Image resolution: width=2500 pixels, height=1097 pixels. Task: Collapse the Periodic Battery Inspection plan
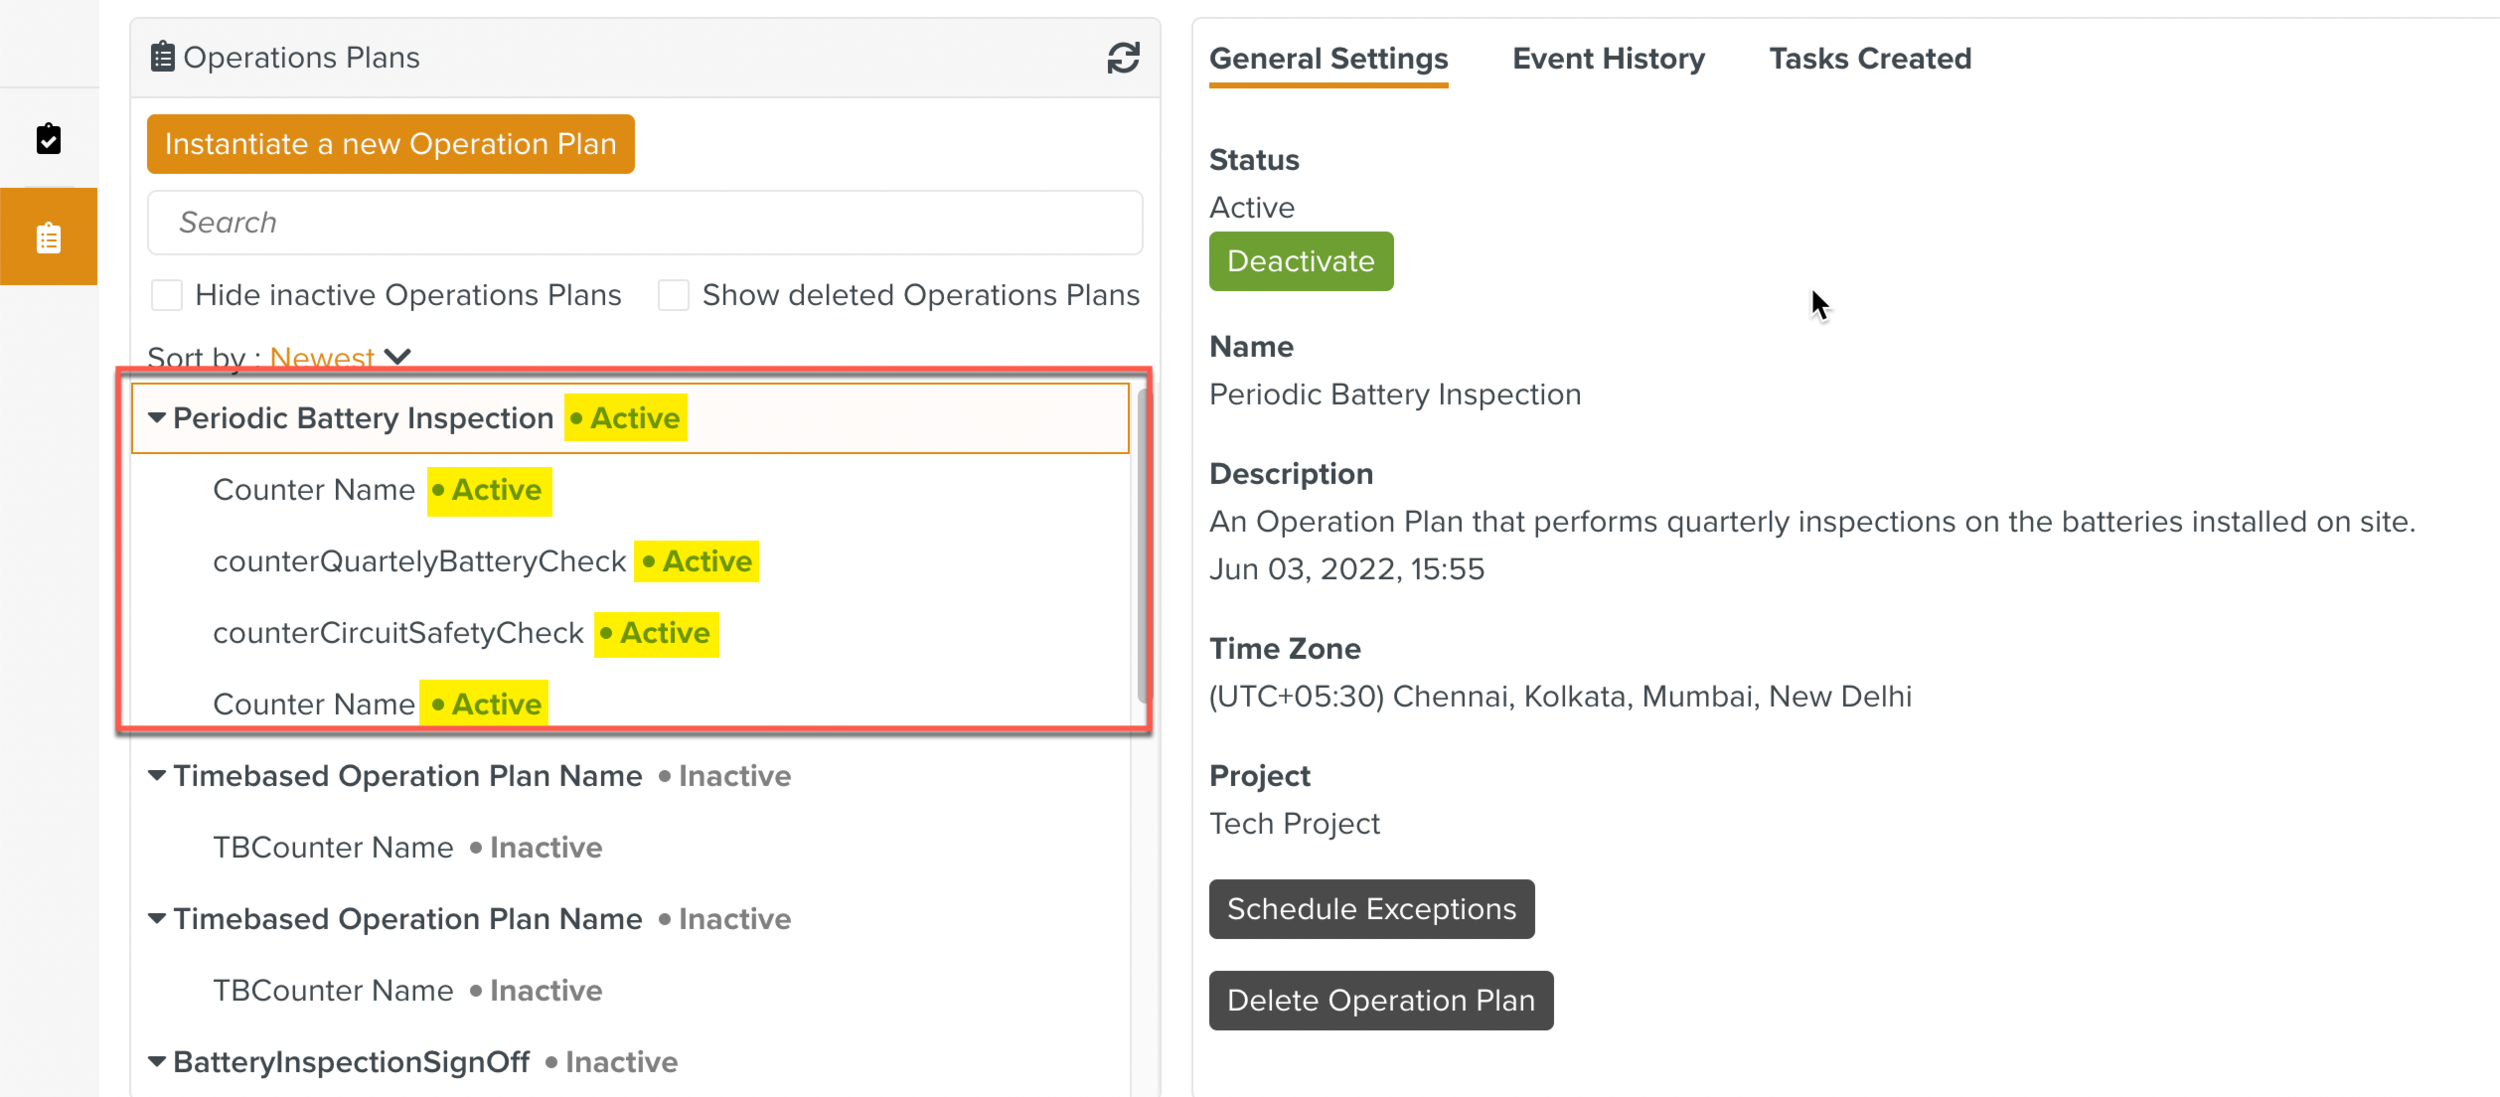pos(157,418)
